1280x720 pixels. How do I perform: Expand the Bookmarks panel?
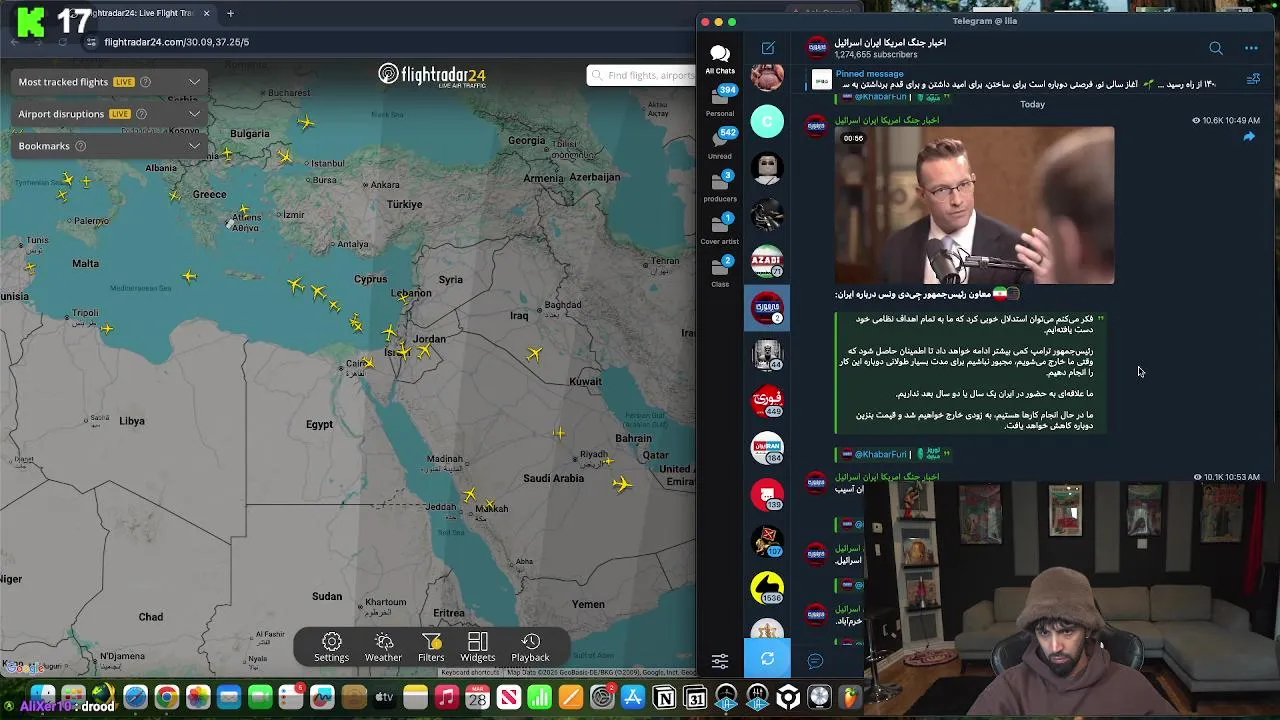click(x=194, y=146)
